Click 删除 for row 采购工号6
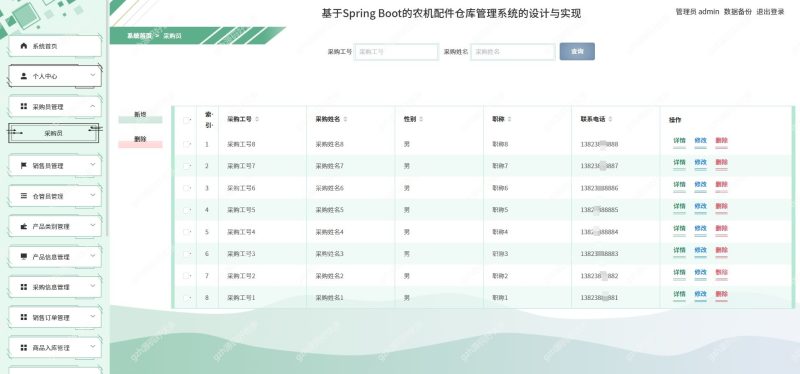This screenshot has width=800, height=374. coord(721,185)
